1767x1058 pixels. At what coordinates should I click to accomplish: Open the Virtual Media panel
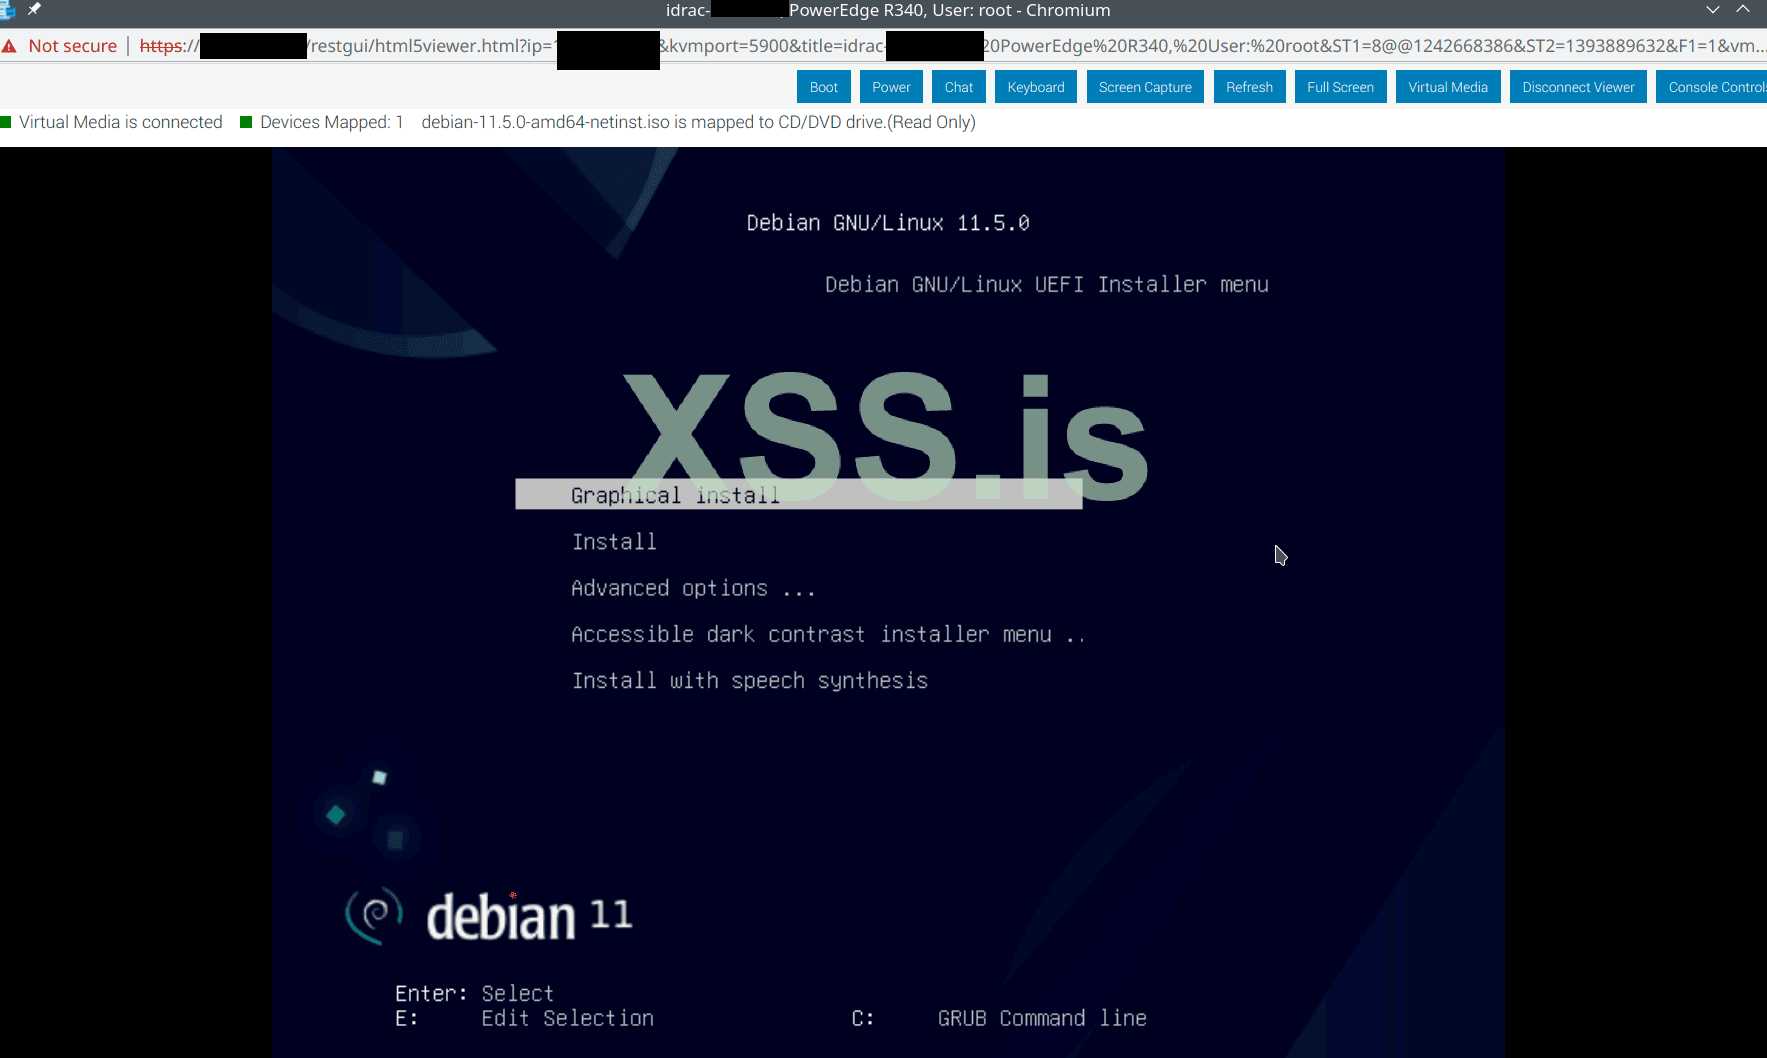click(1447, 86)
